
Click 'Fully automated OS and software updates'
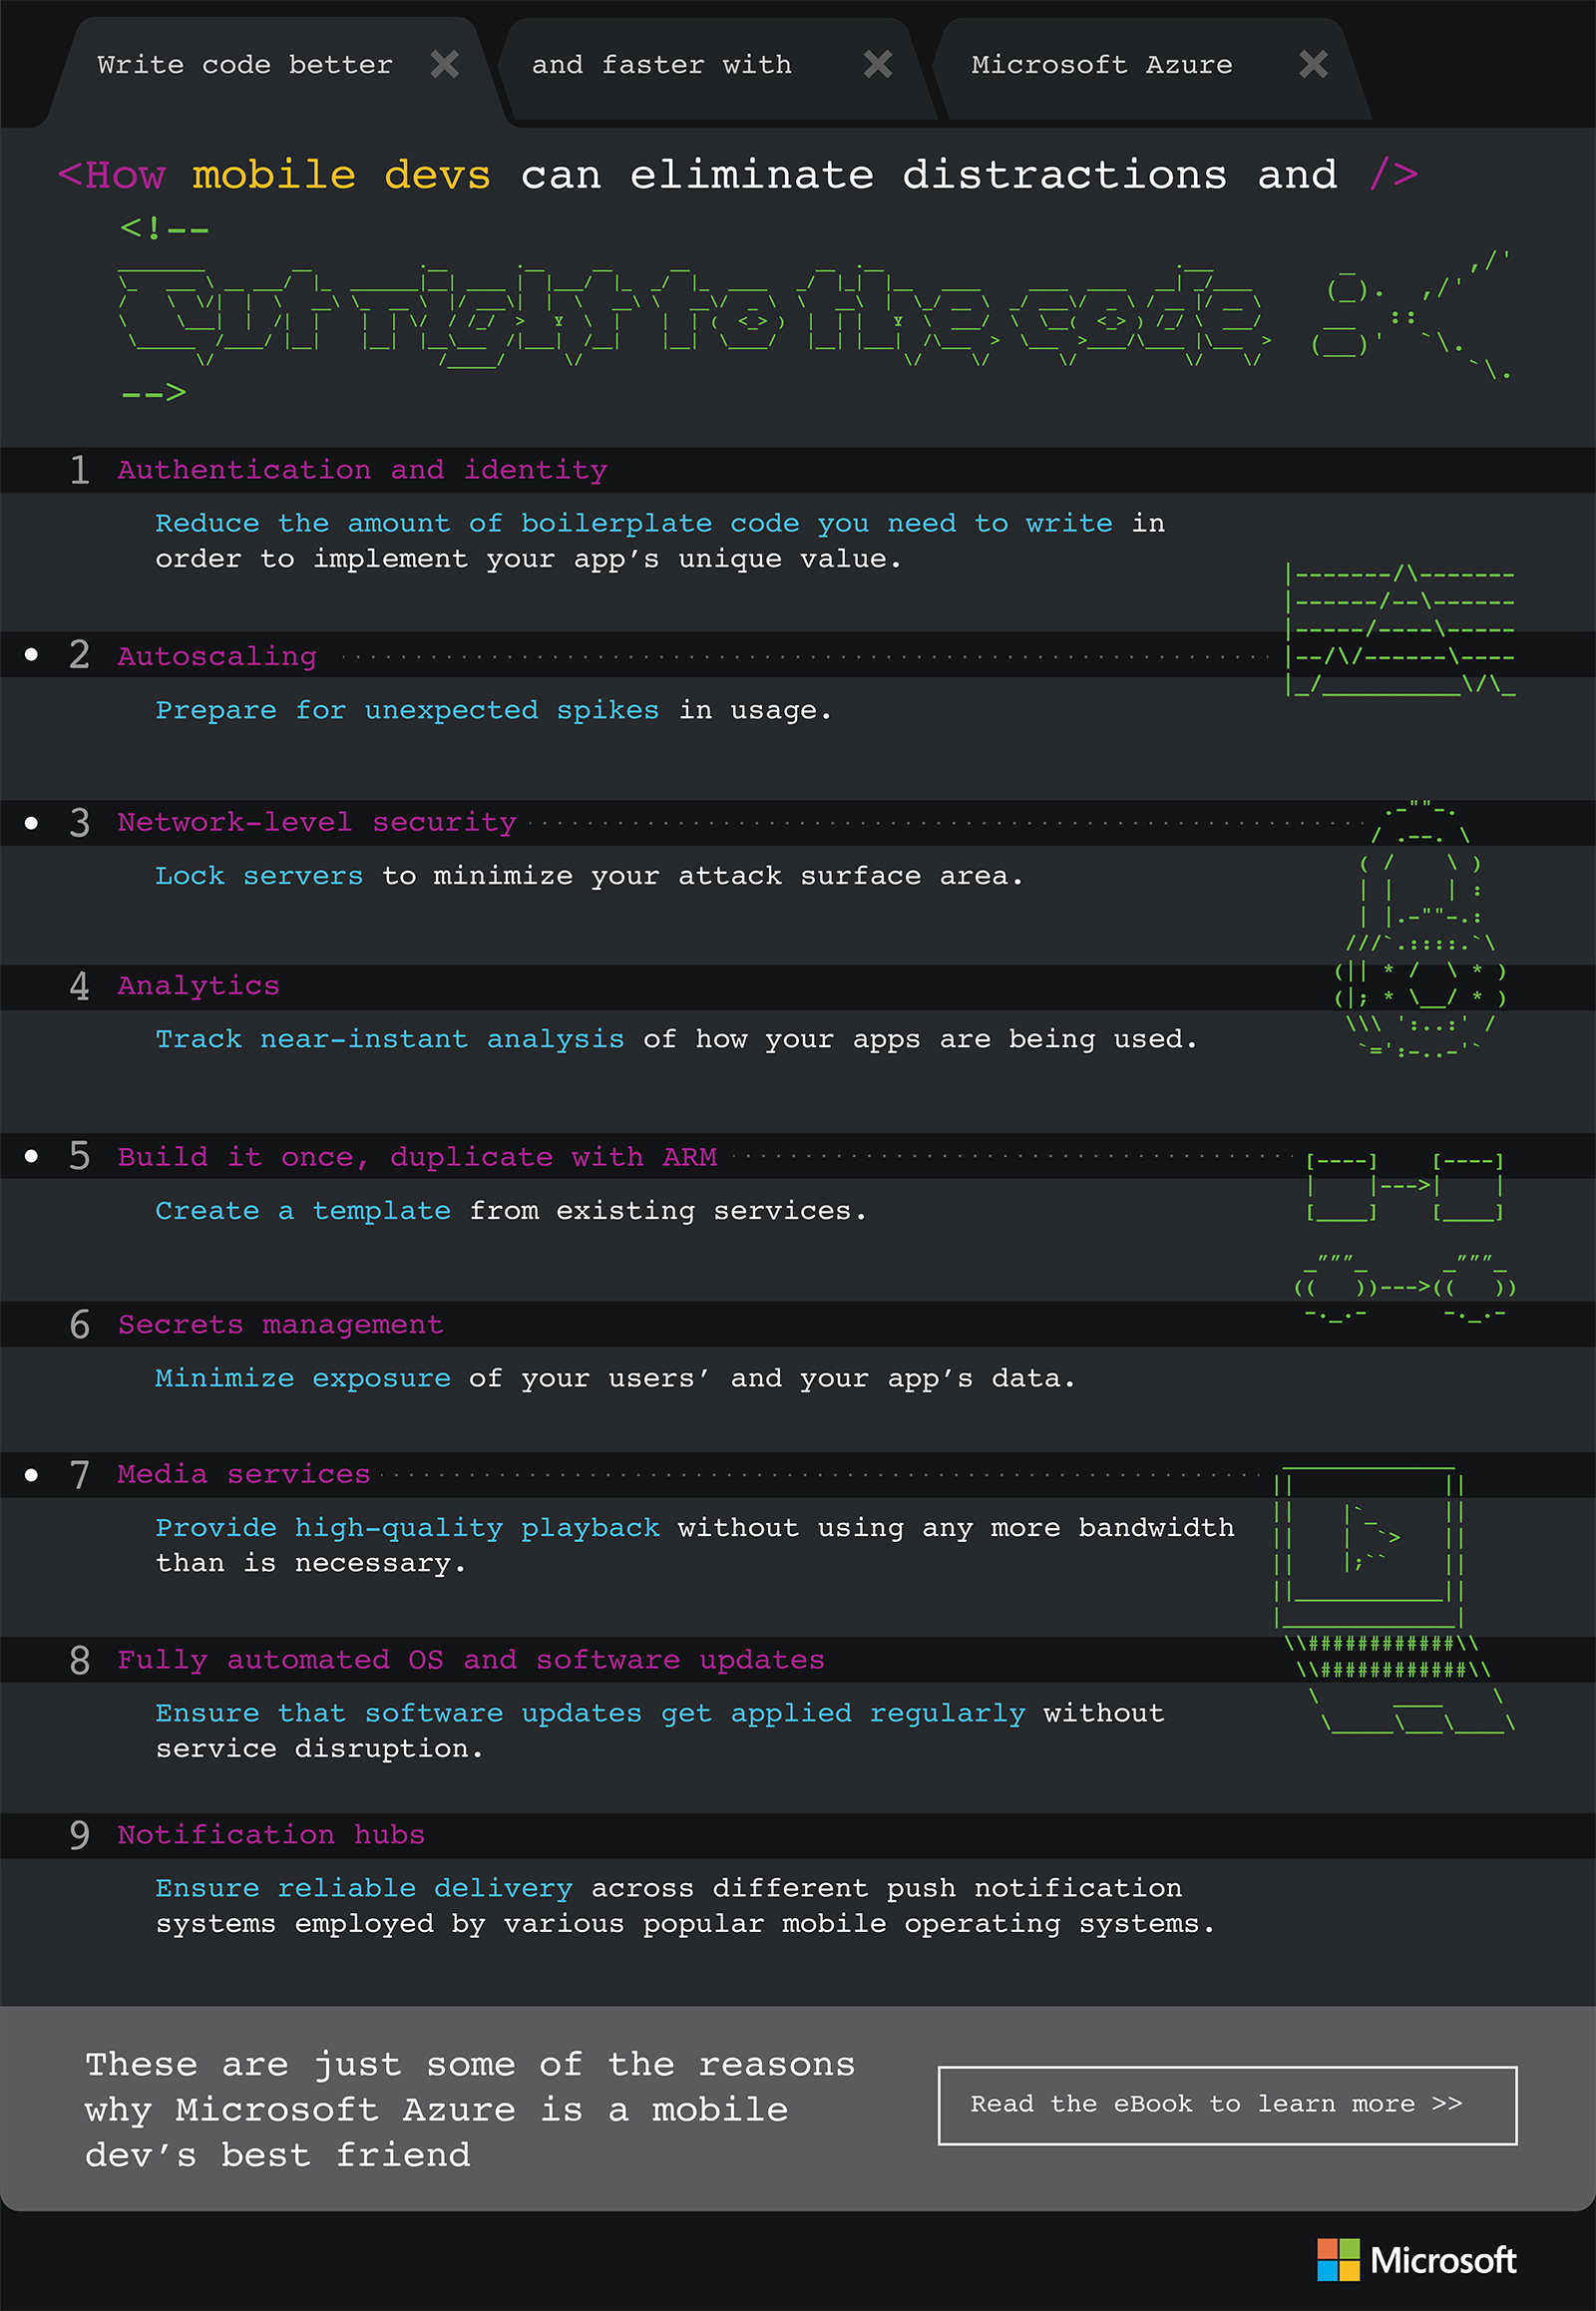coord(471,1660)
